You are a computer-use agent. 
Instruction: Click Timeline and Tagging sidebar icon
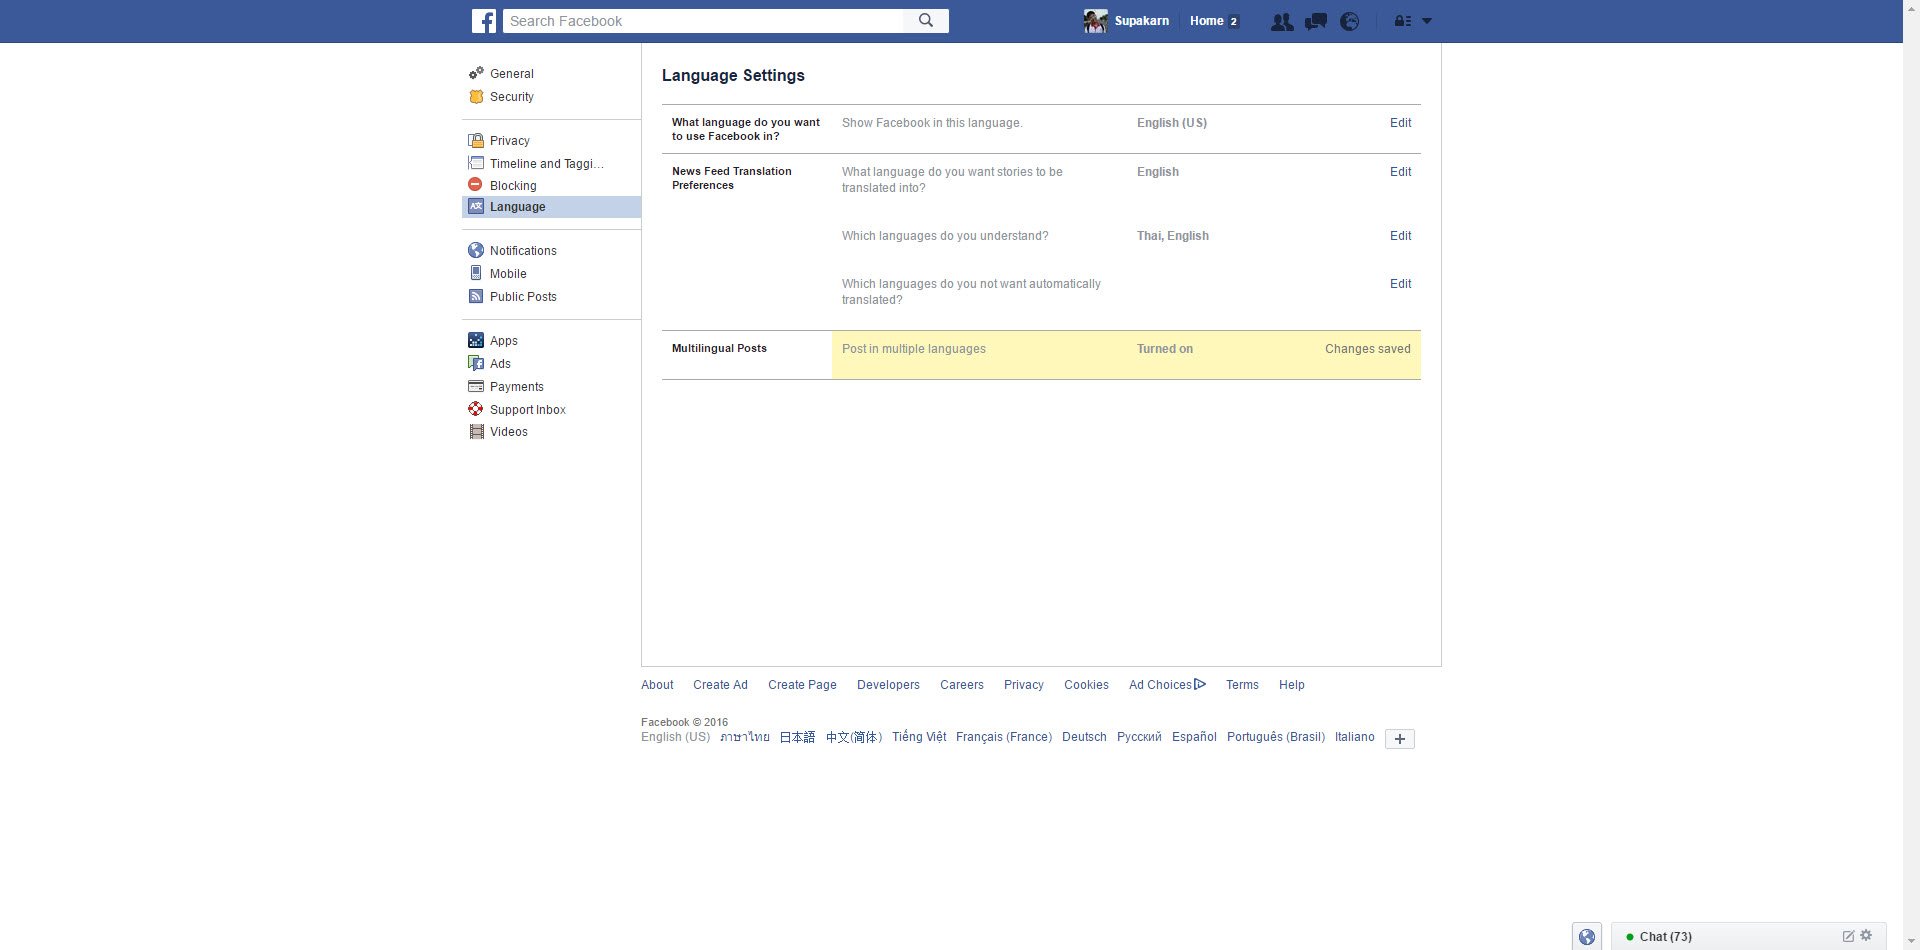[476, 163]
